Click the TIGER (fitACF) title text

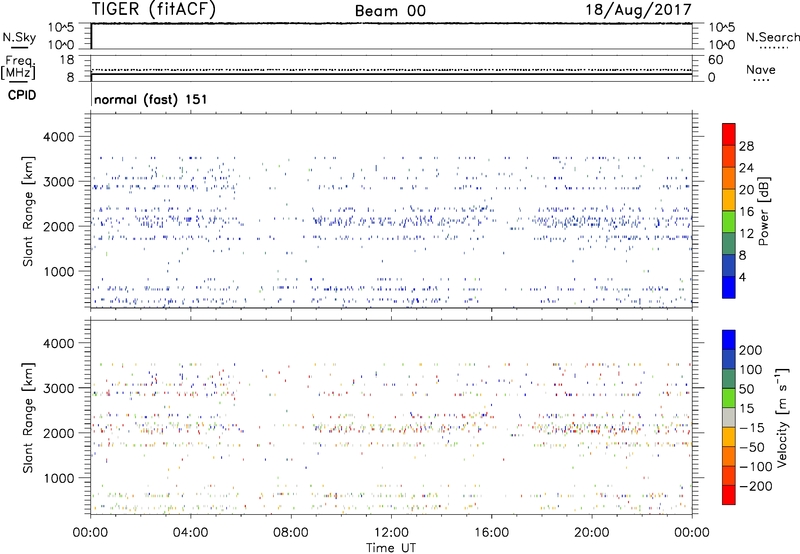point(154,9)
